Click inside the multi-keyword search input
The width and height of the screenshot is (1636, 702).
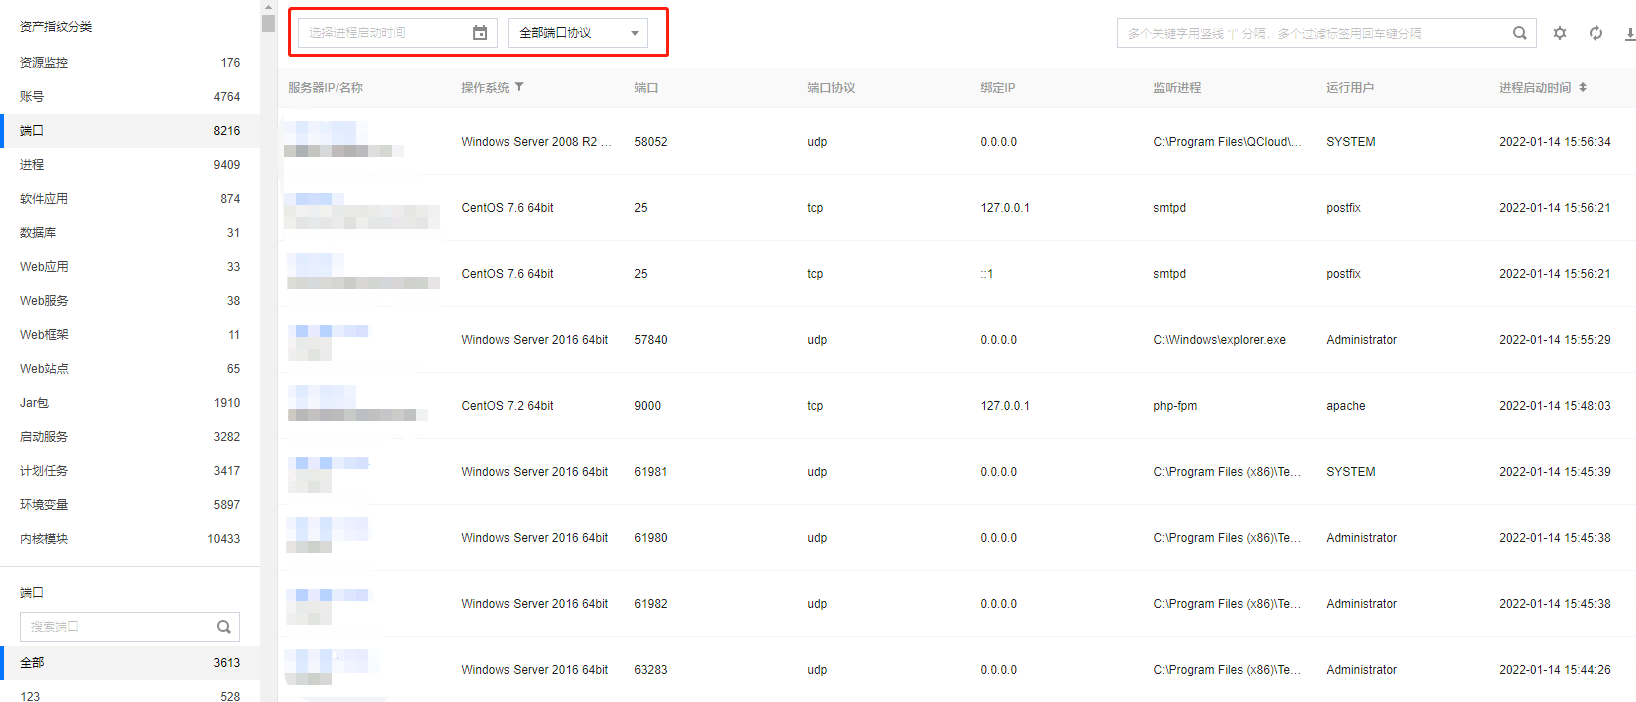point(1310,33)
